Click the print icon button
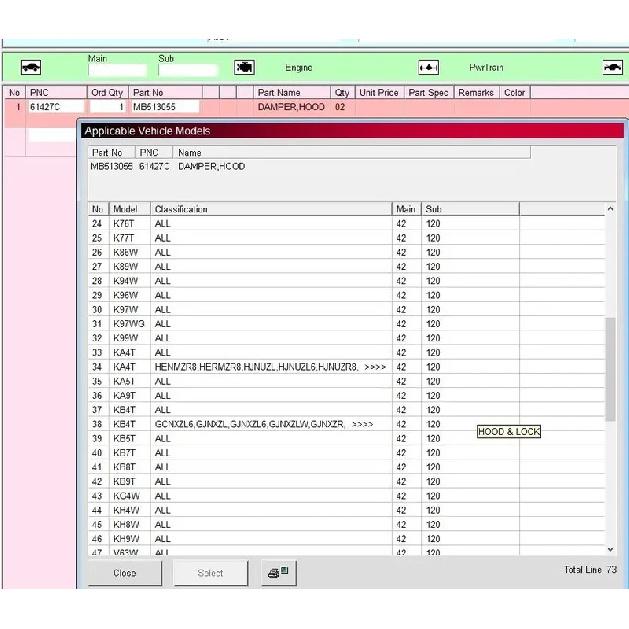The image size is (629, 629). [279, 572]
